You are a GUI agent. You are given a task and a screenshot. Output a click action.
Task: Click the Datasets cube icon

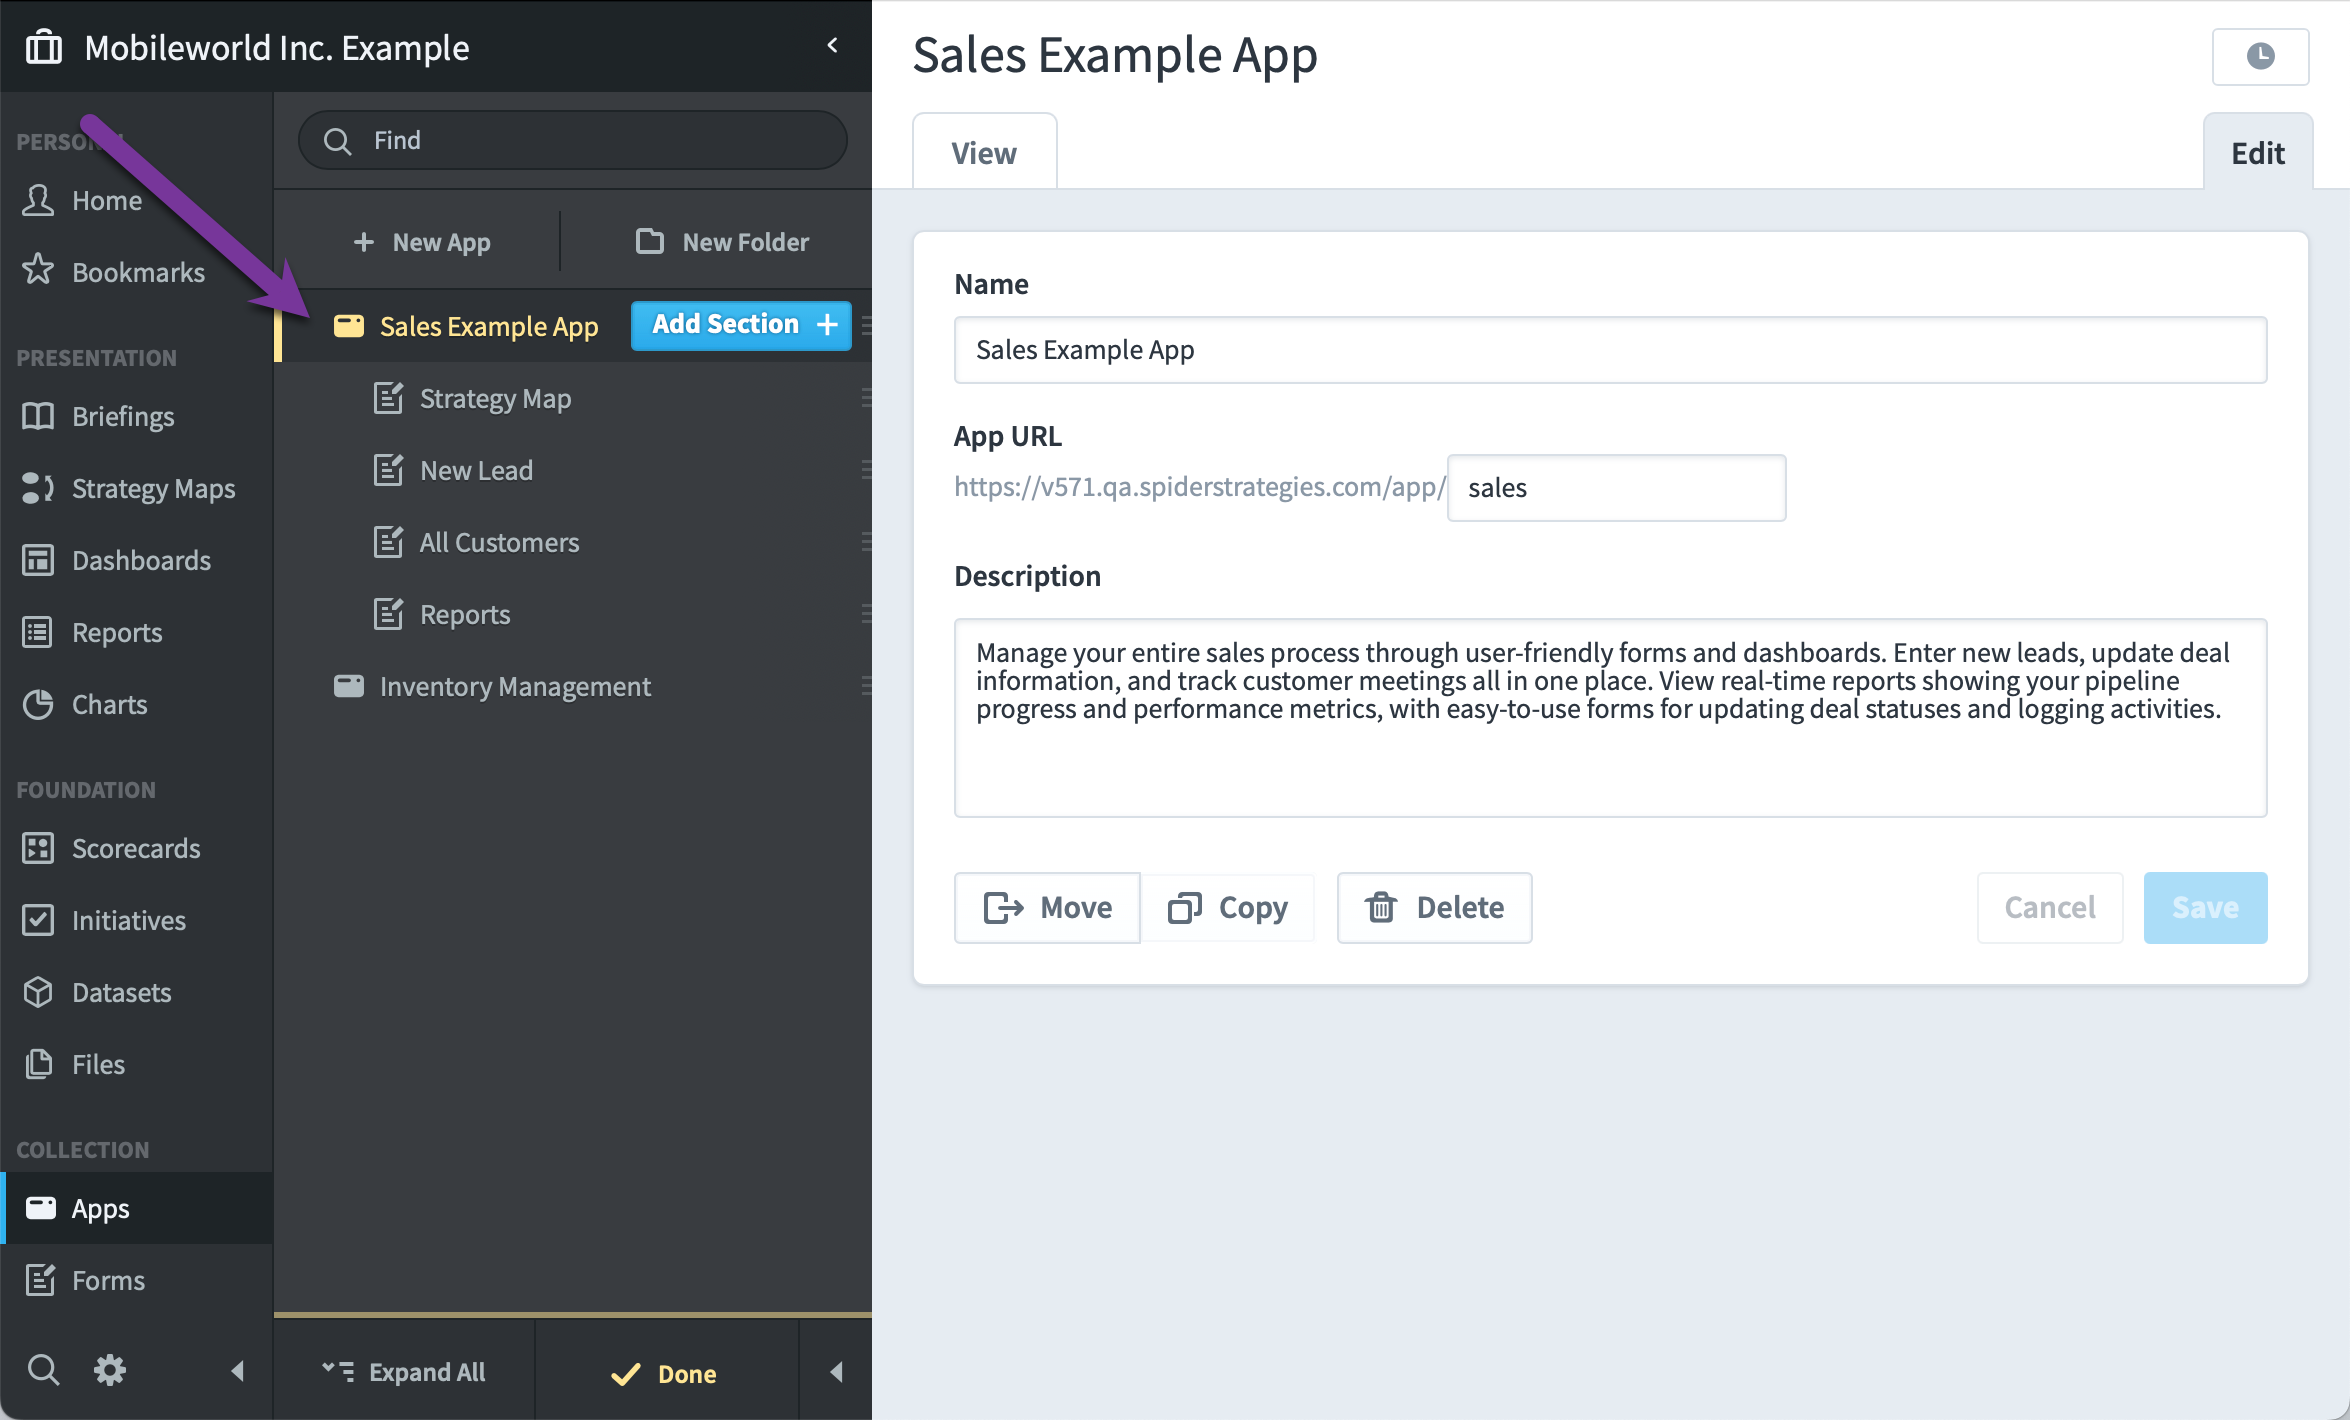click(x=38, y=992)
